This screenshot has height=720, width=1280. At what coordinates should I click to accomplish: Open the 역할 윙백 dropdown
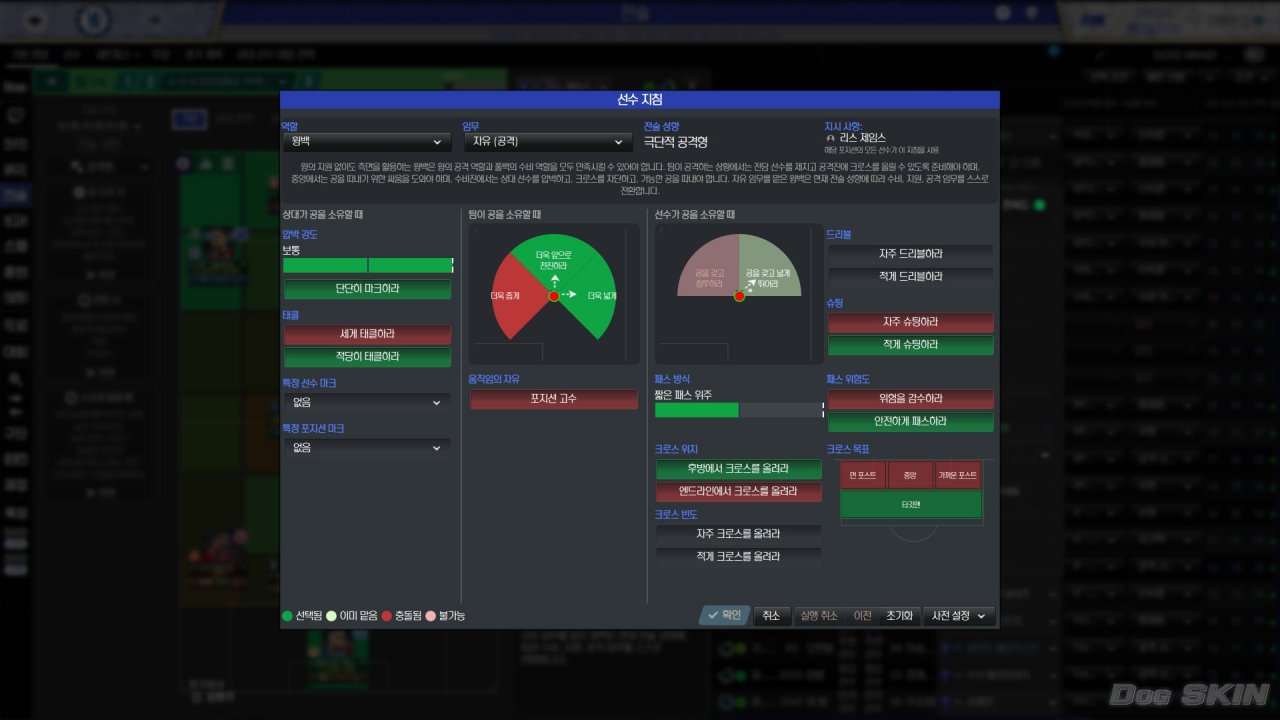pos(367,143)
